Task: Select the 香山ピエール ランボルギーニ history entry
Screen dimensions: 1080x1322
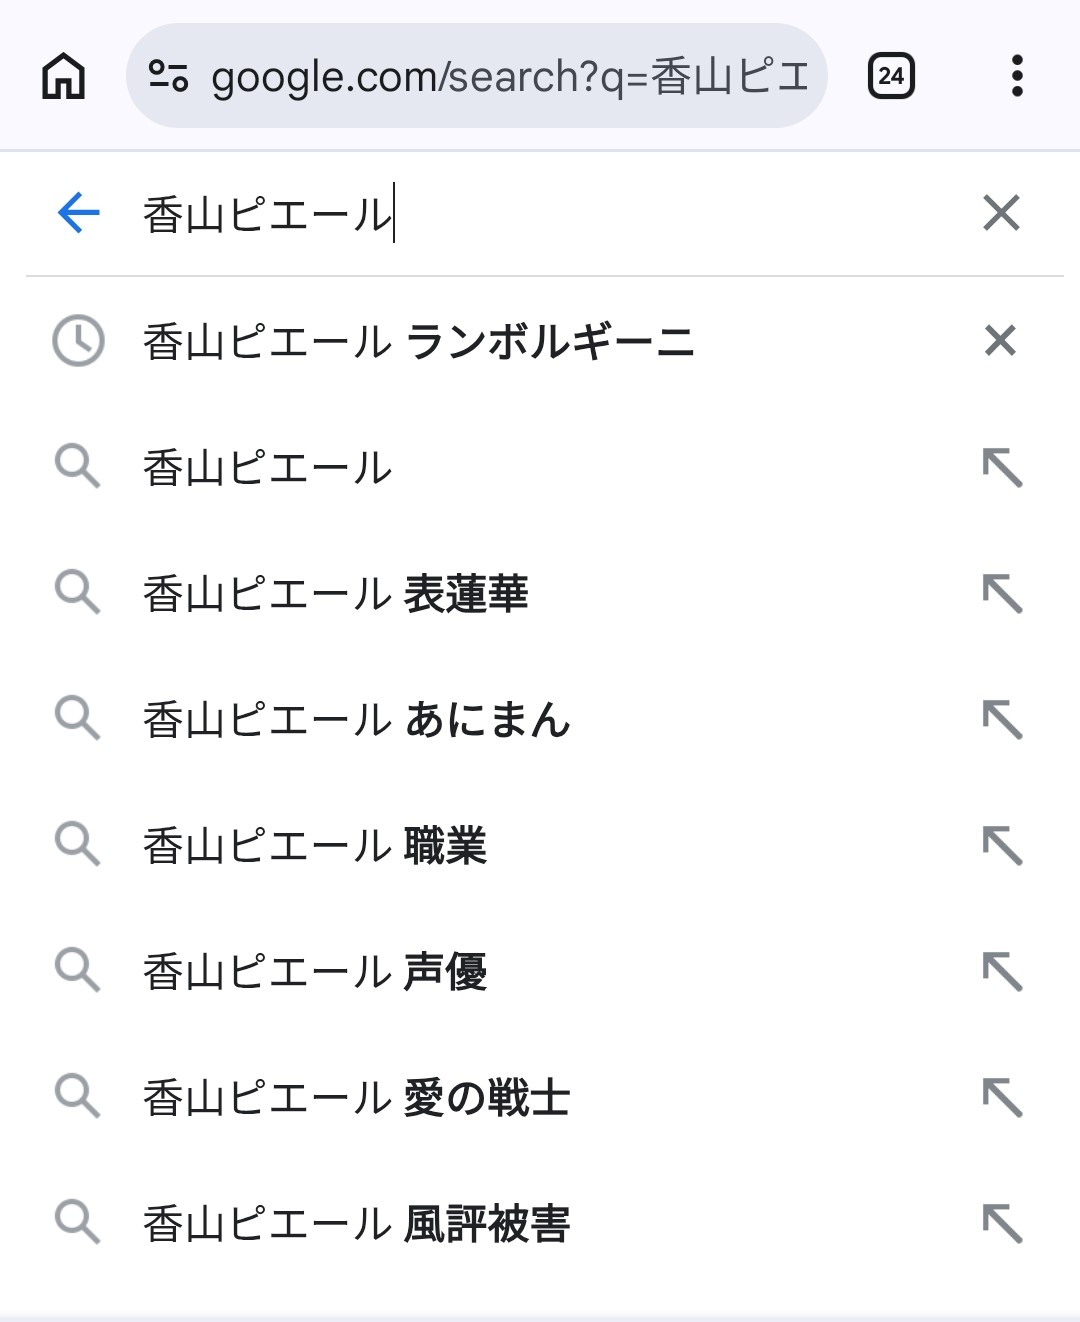Action: tap(418, 341)
